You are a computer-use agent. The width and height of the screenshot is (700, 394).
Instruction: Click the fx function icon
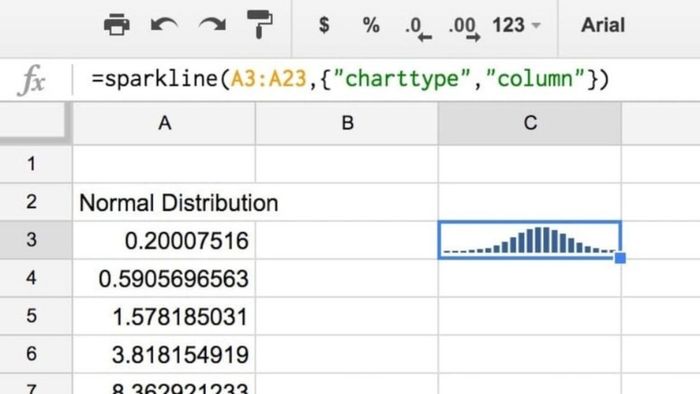[32, 80]
